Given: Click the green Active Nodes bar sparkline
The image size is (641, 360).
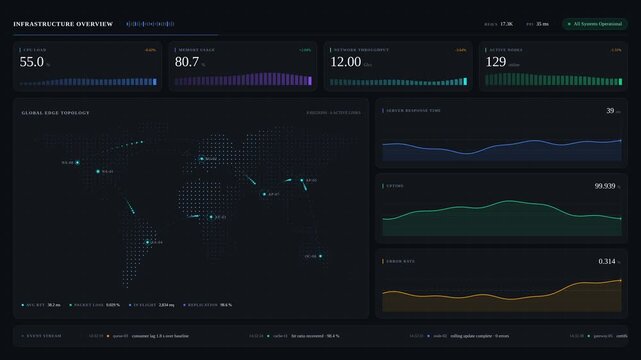Looking at the screenshot, I should click(554, 79).
